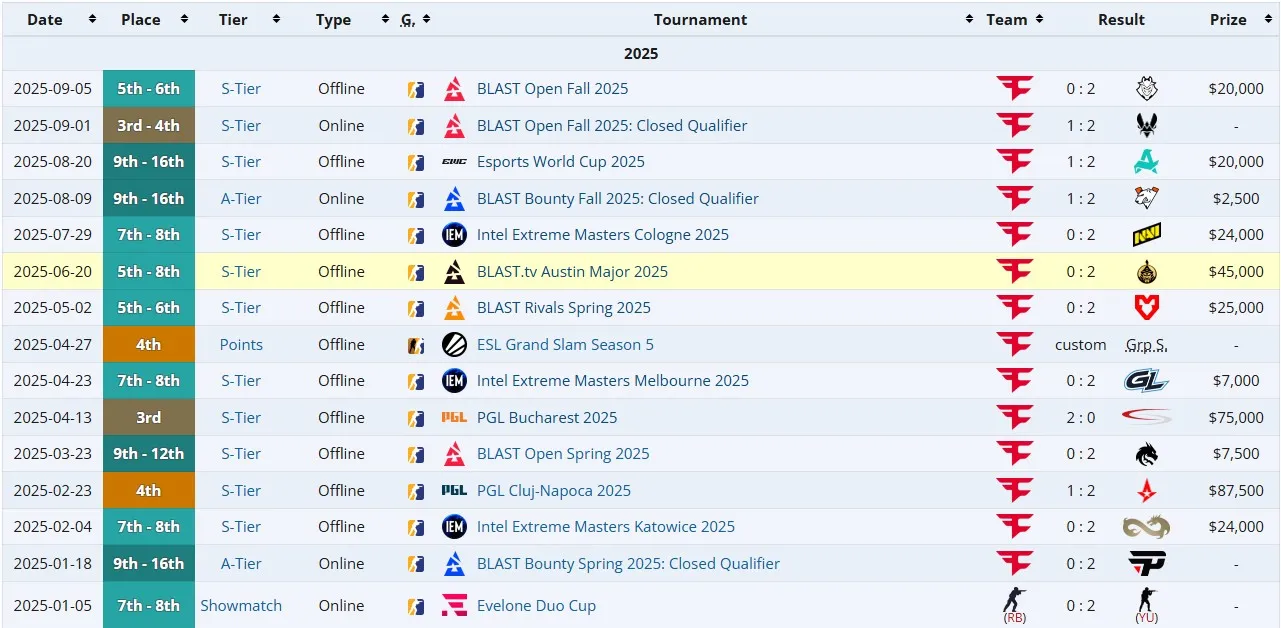Sort results by Place column
Viewport: 1281px width, 628px height.
[x=148, y=19]
